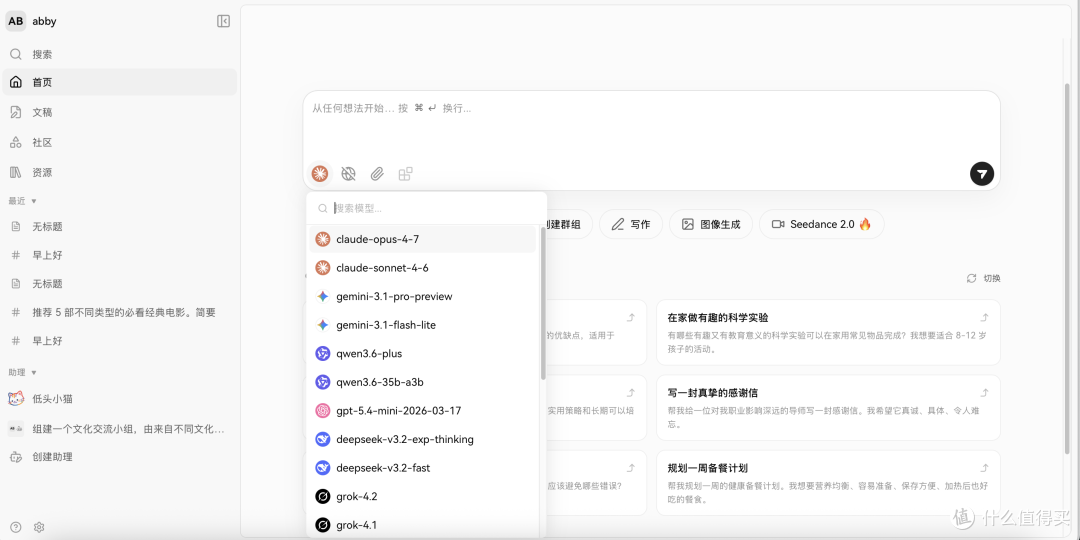The width and height of the screenshot is (1080, 540).
Task: Click the abby user avatar
Action: click(16, 21)
